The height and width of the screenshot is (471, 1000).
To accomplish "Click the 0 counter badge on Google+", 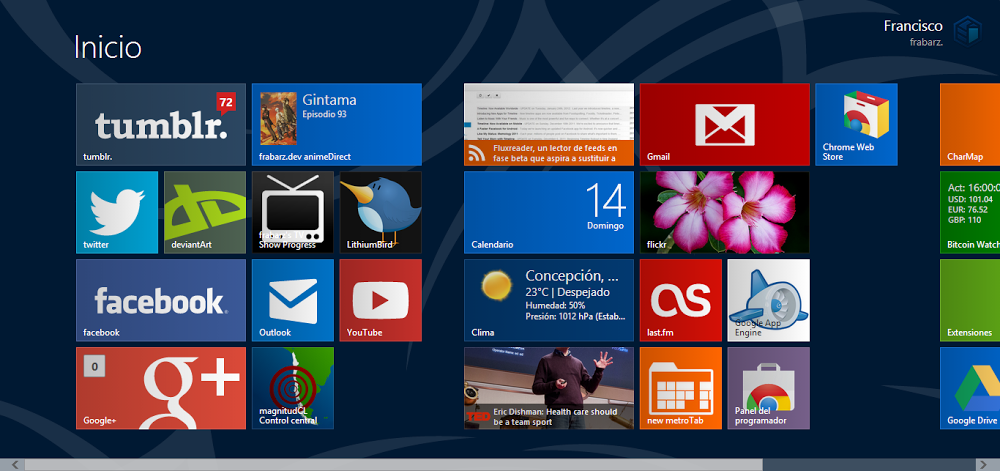I will coord(94,366).
